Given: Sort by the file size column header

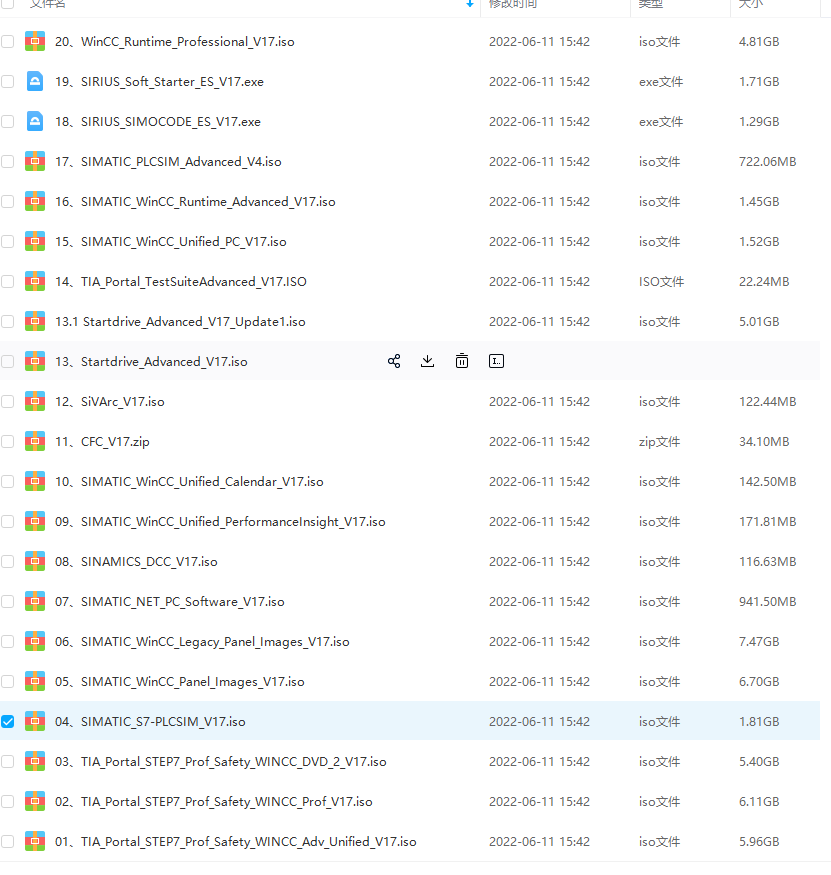Looking at the screenshot, I should click(x=750, y=4).
